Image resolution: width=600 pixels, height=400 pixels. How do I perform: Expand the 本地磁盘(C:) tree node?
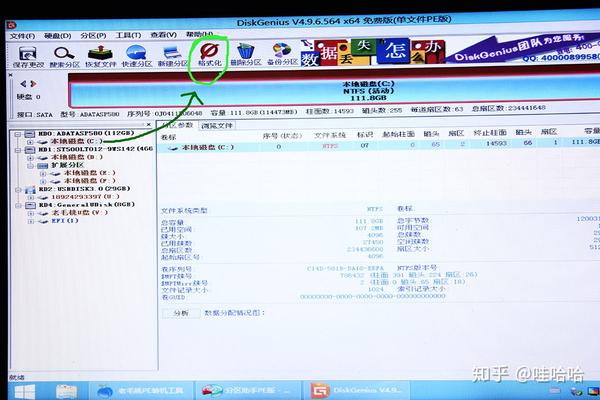(30, 142)
